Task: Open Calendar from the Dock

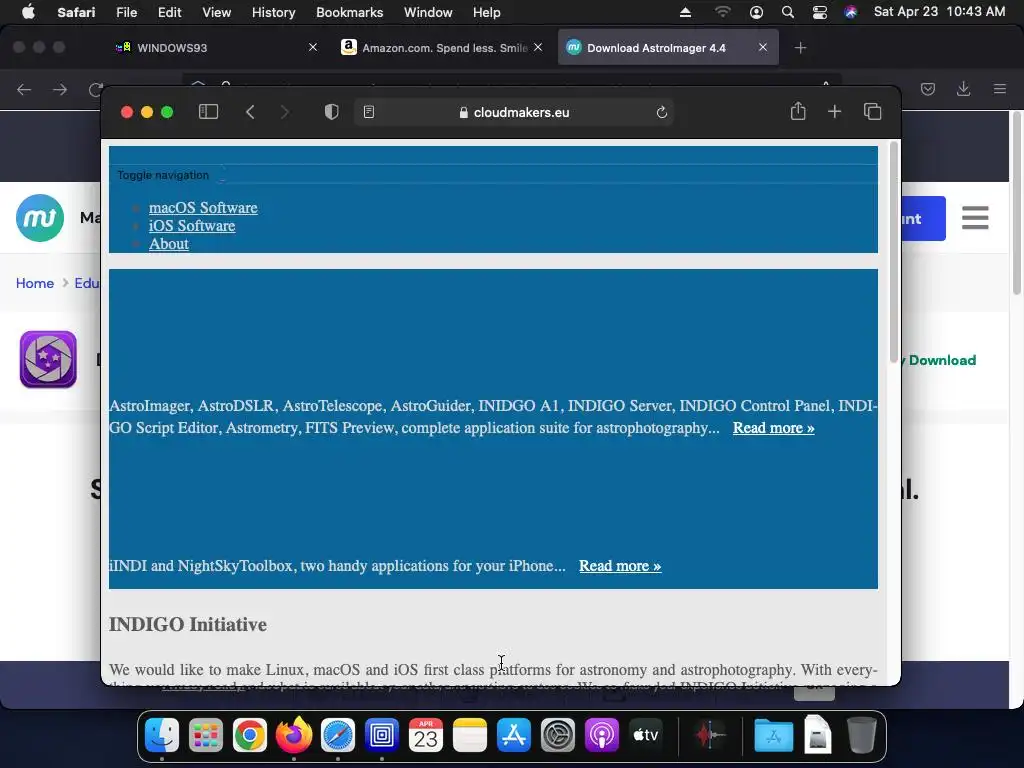Action: (426, 735)
